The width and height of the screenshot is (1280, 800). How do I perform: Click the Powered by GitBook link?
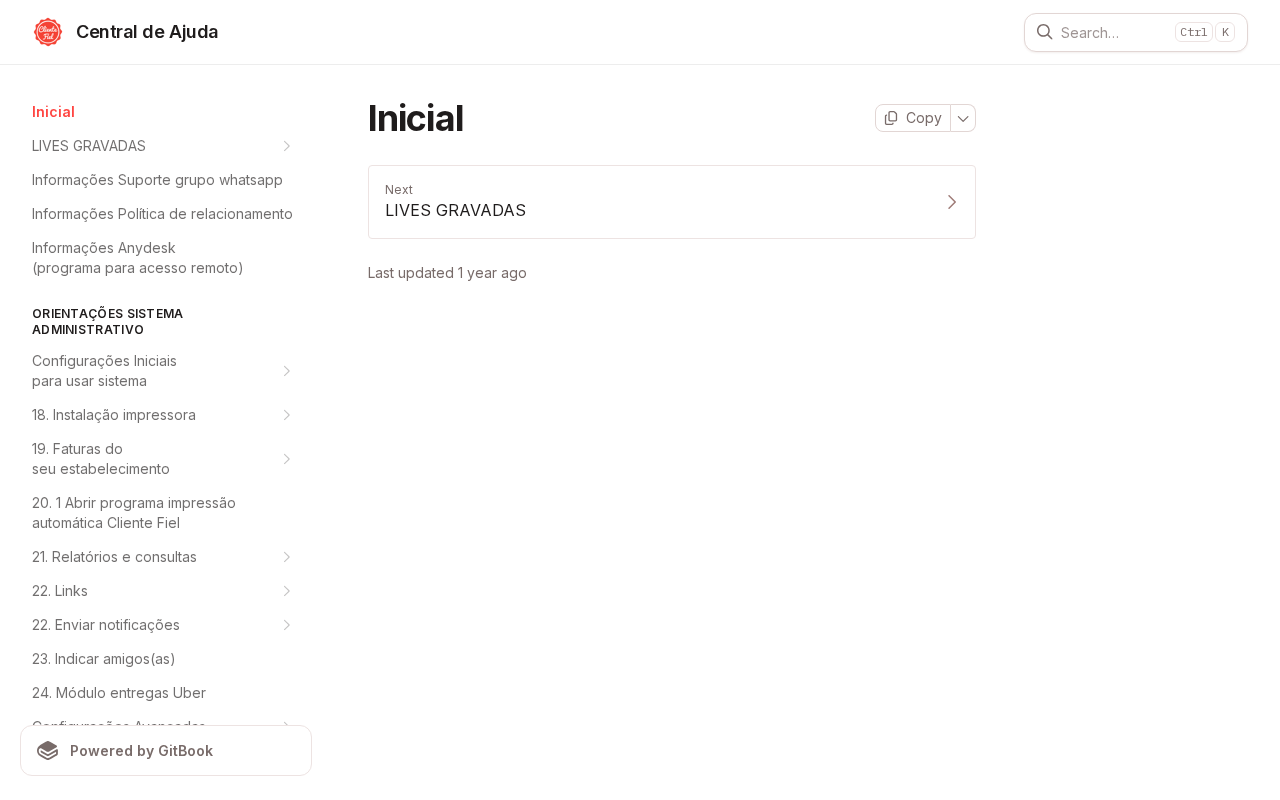[166, 751]
